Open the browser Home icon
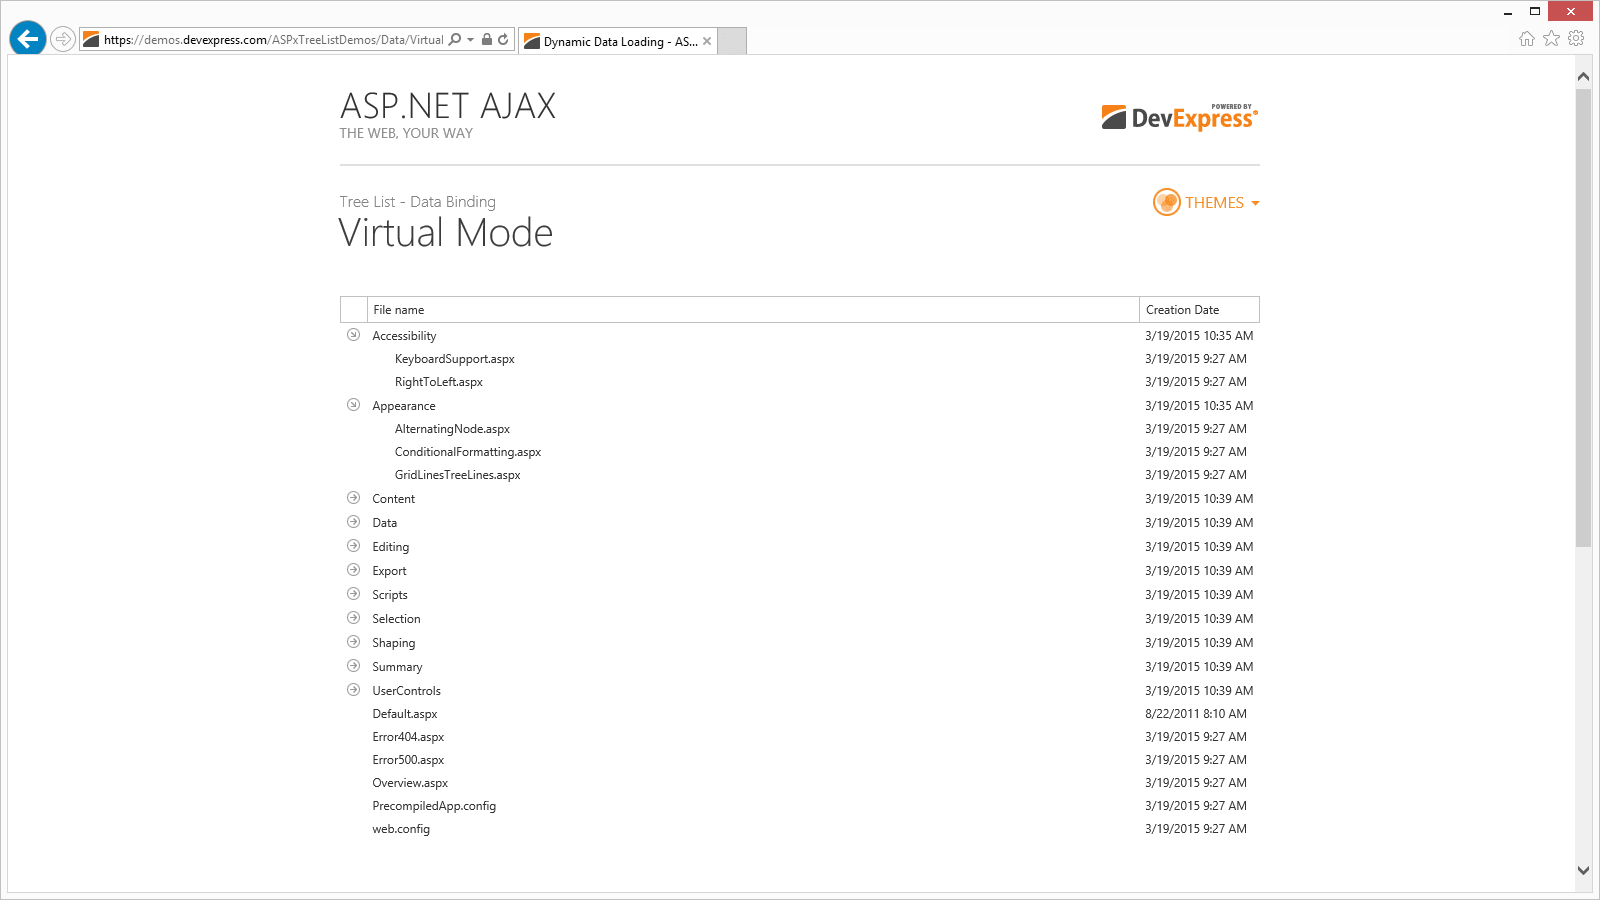 [1526, 39]
